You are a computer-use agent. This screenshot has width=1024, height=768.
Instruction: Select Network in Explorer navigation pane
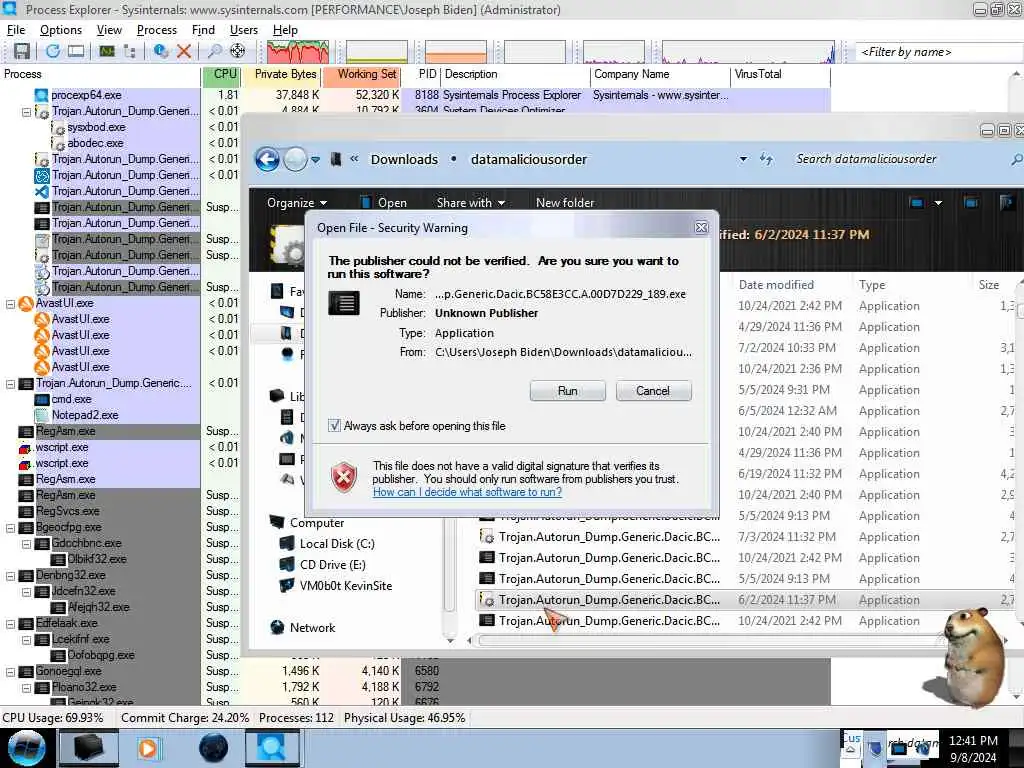coord(303,628)
